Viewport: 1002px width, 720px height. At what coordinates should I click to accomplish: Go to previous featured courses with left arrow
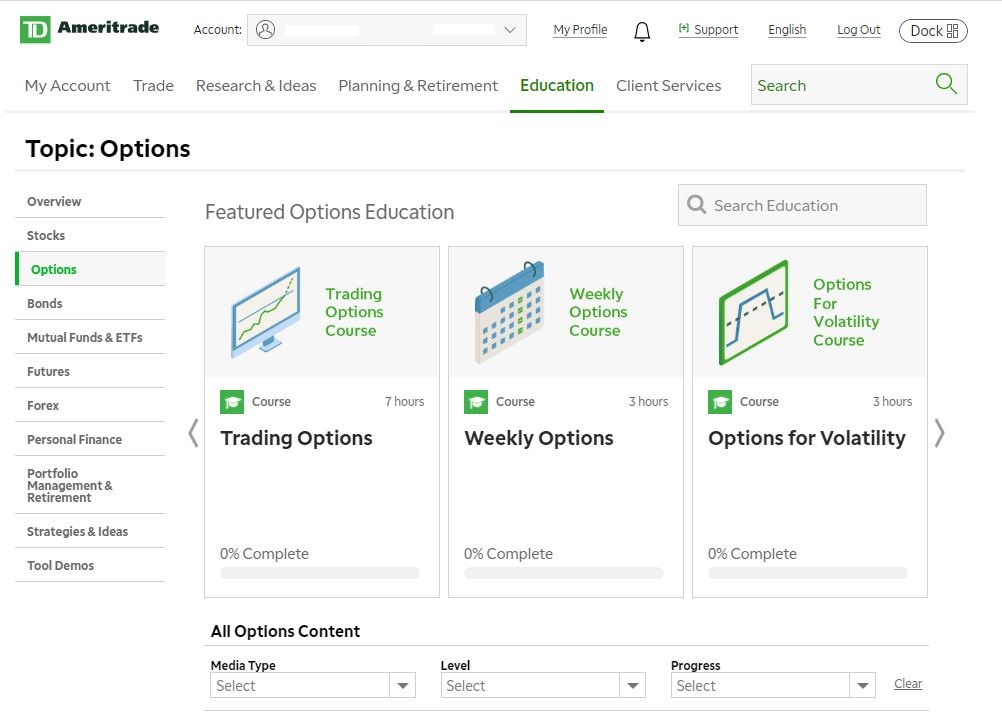coord(193,433)
